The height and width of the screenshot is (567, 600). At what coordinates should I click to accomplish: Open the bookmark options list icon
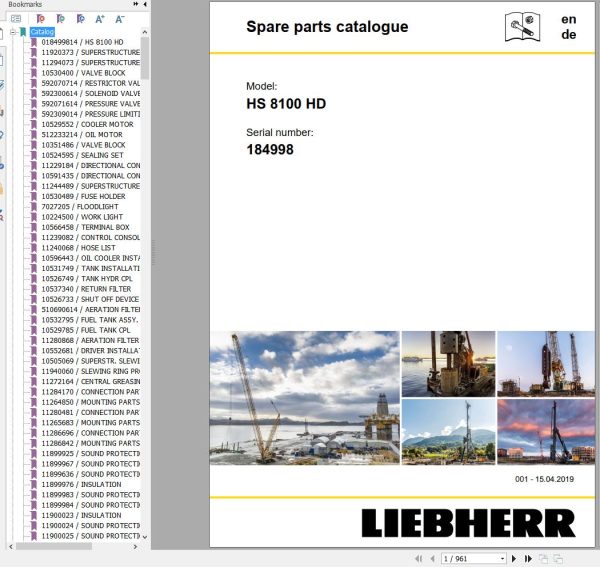(16, 19)
